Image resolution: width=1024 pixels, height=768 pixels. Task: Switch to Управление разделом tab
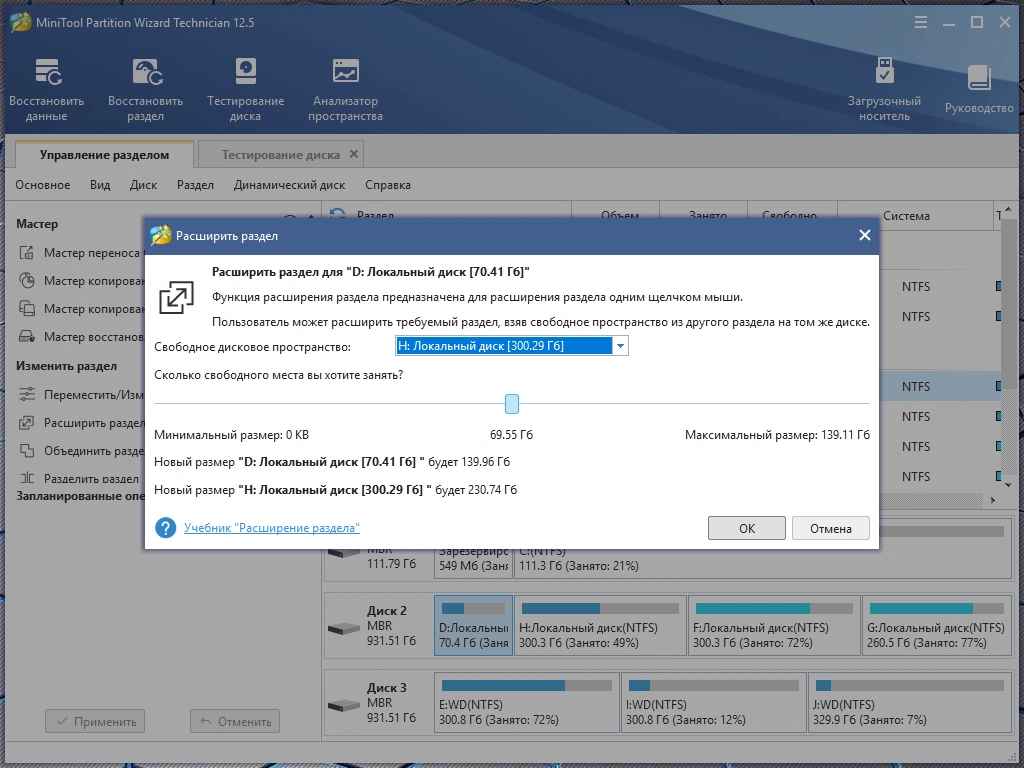104,155
